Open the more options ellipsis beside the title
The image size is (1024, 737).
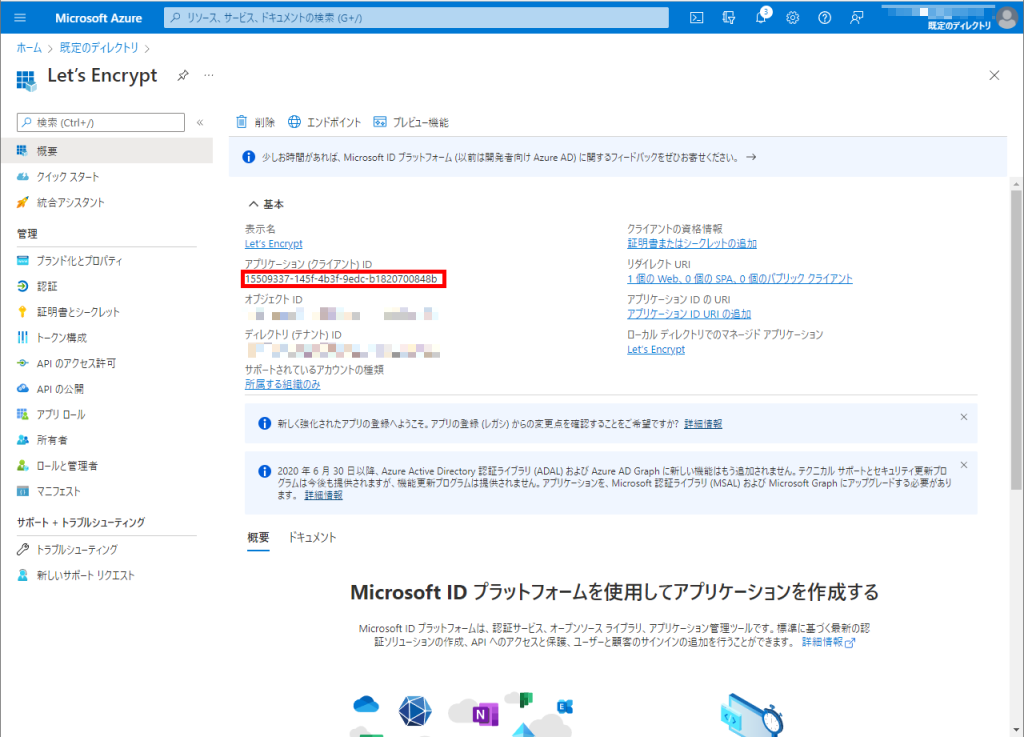[208, 75]
